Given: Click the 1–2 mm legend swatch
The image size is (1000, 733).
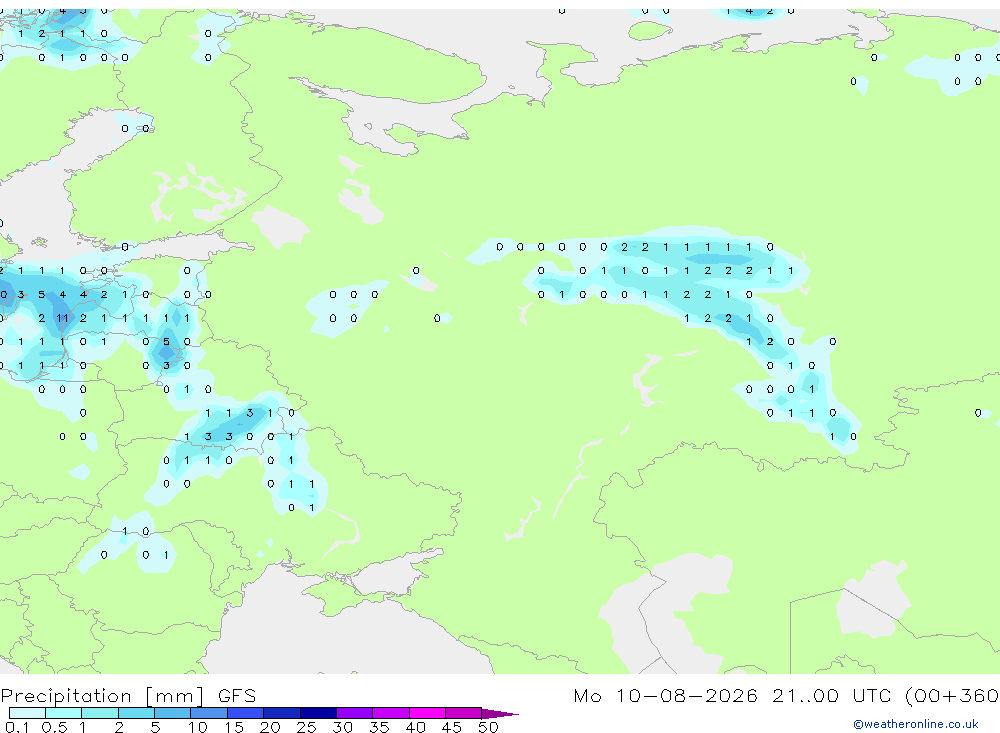Looking at the screenshot, I should tap(100, 713).
